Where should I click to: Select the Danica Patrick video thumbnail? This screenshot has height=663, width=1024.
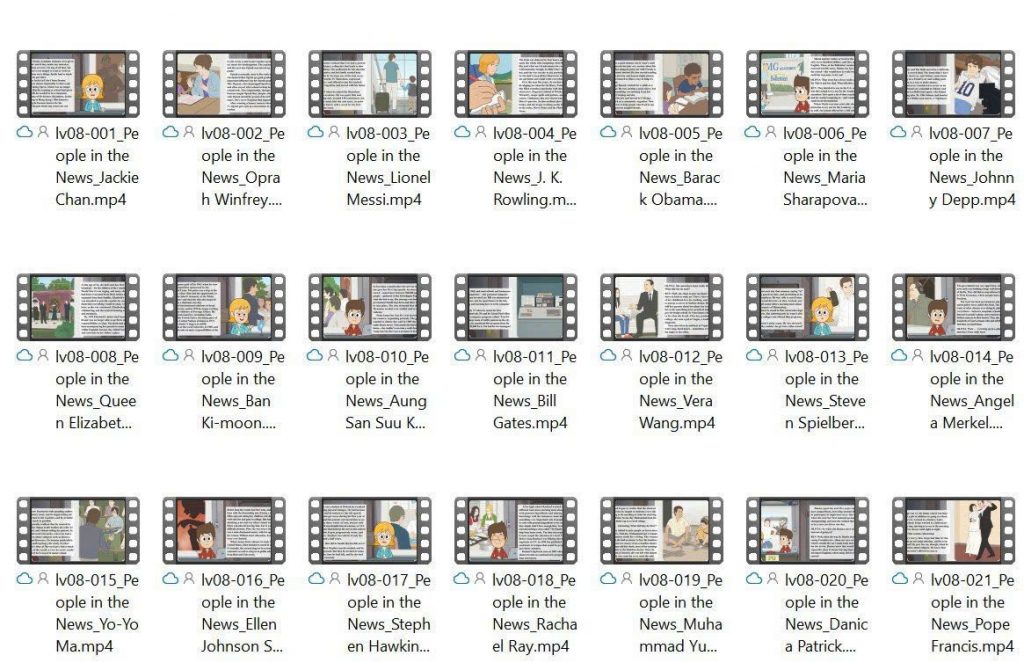808,530
